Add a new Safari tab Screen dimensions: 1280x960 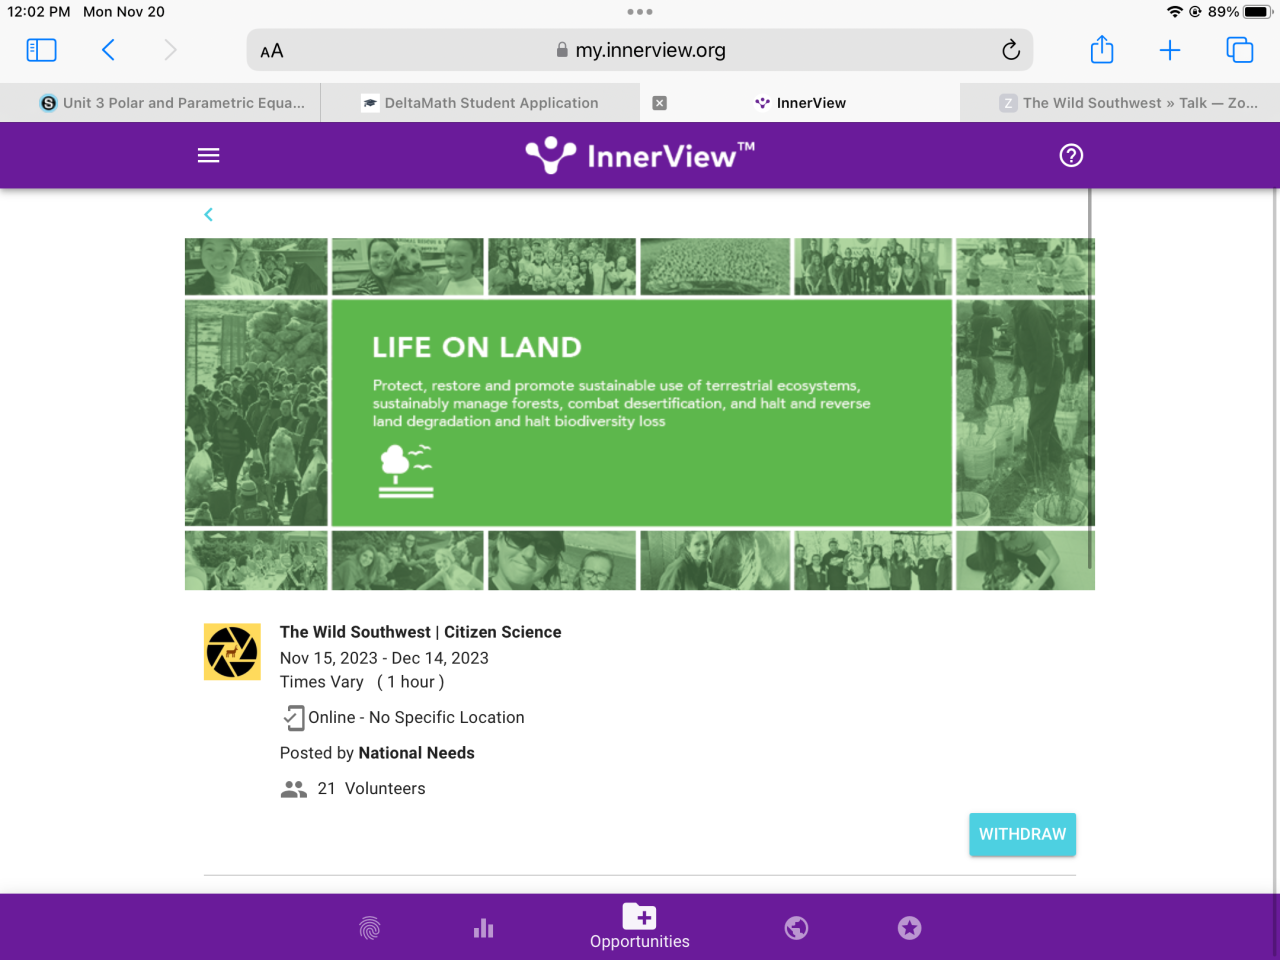coord(1170,50)
